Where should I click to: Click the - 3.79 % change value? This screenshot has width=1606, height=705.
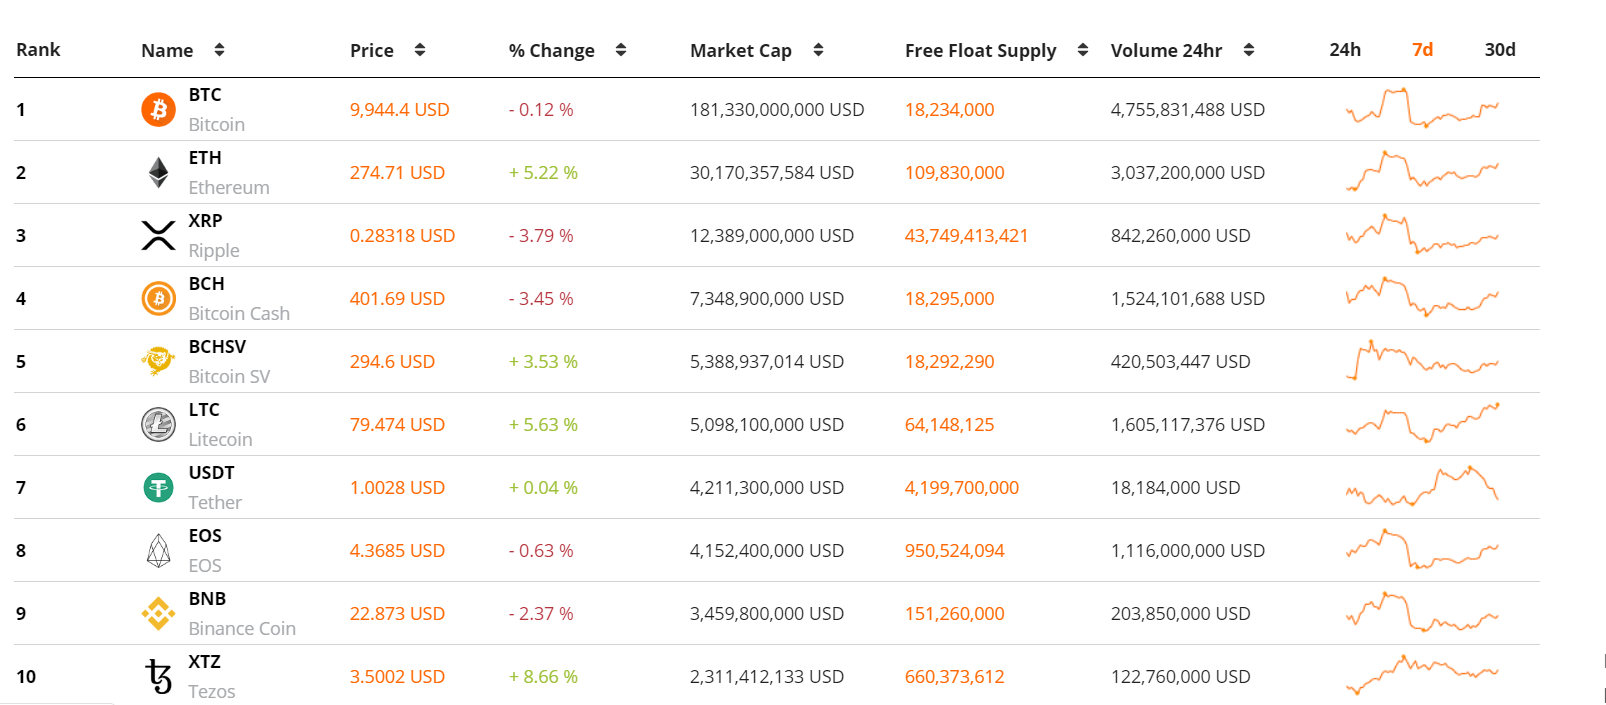541,236
